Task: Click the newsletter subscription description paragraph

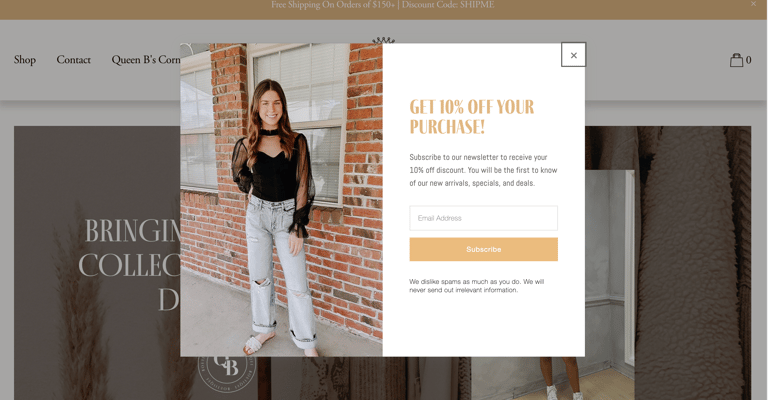Action: point(483,170)
